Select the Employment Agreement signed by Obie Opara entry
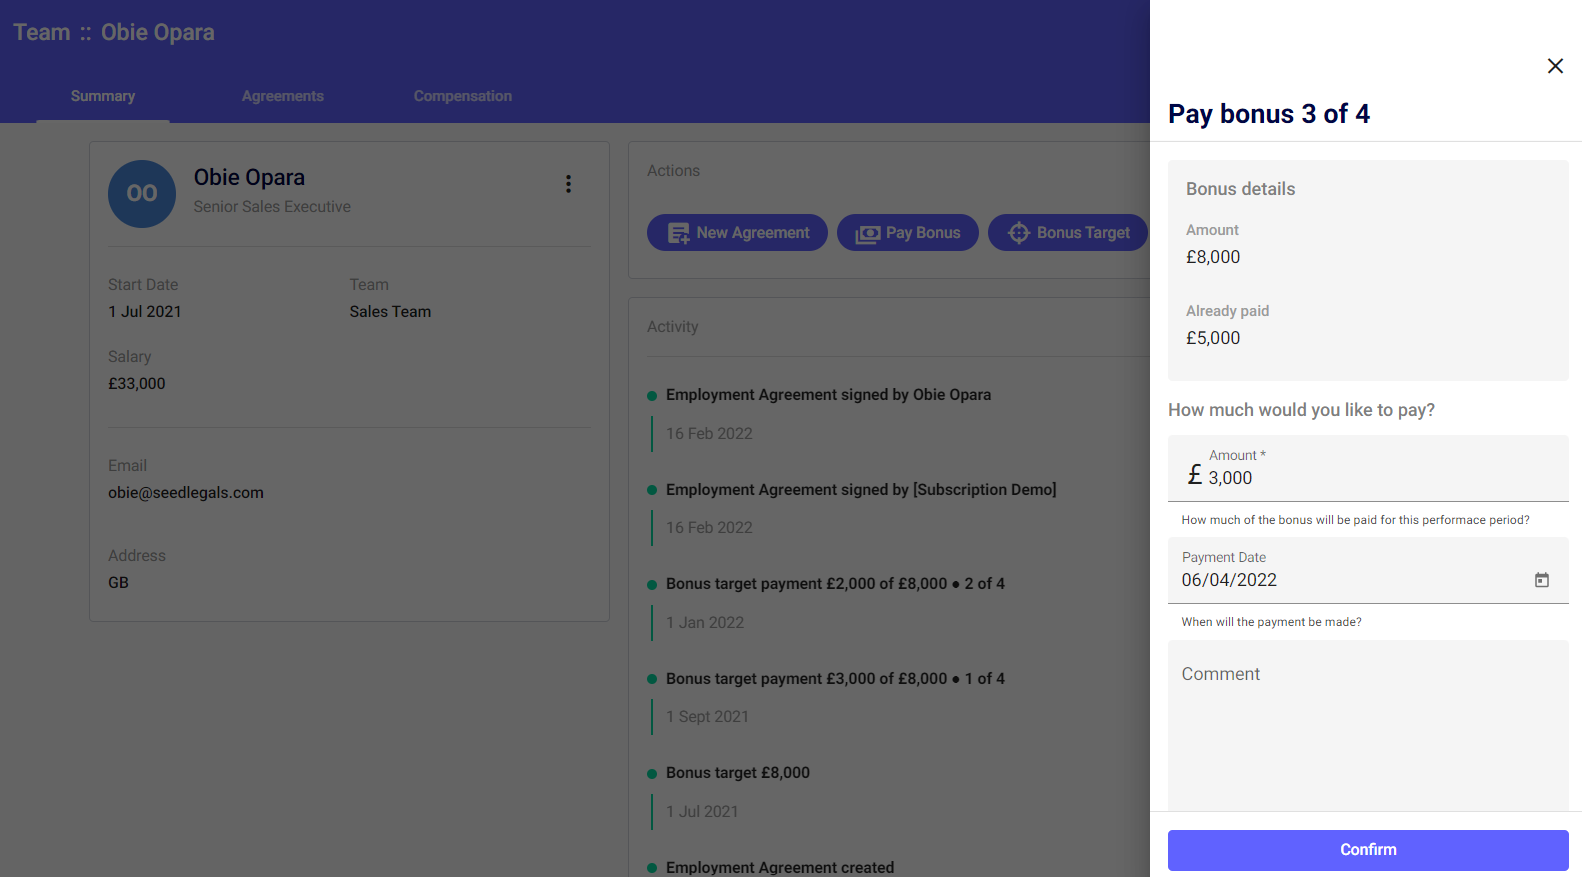This screenshot has height=877, width=1582. (828, 395)
